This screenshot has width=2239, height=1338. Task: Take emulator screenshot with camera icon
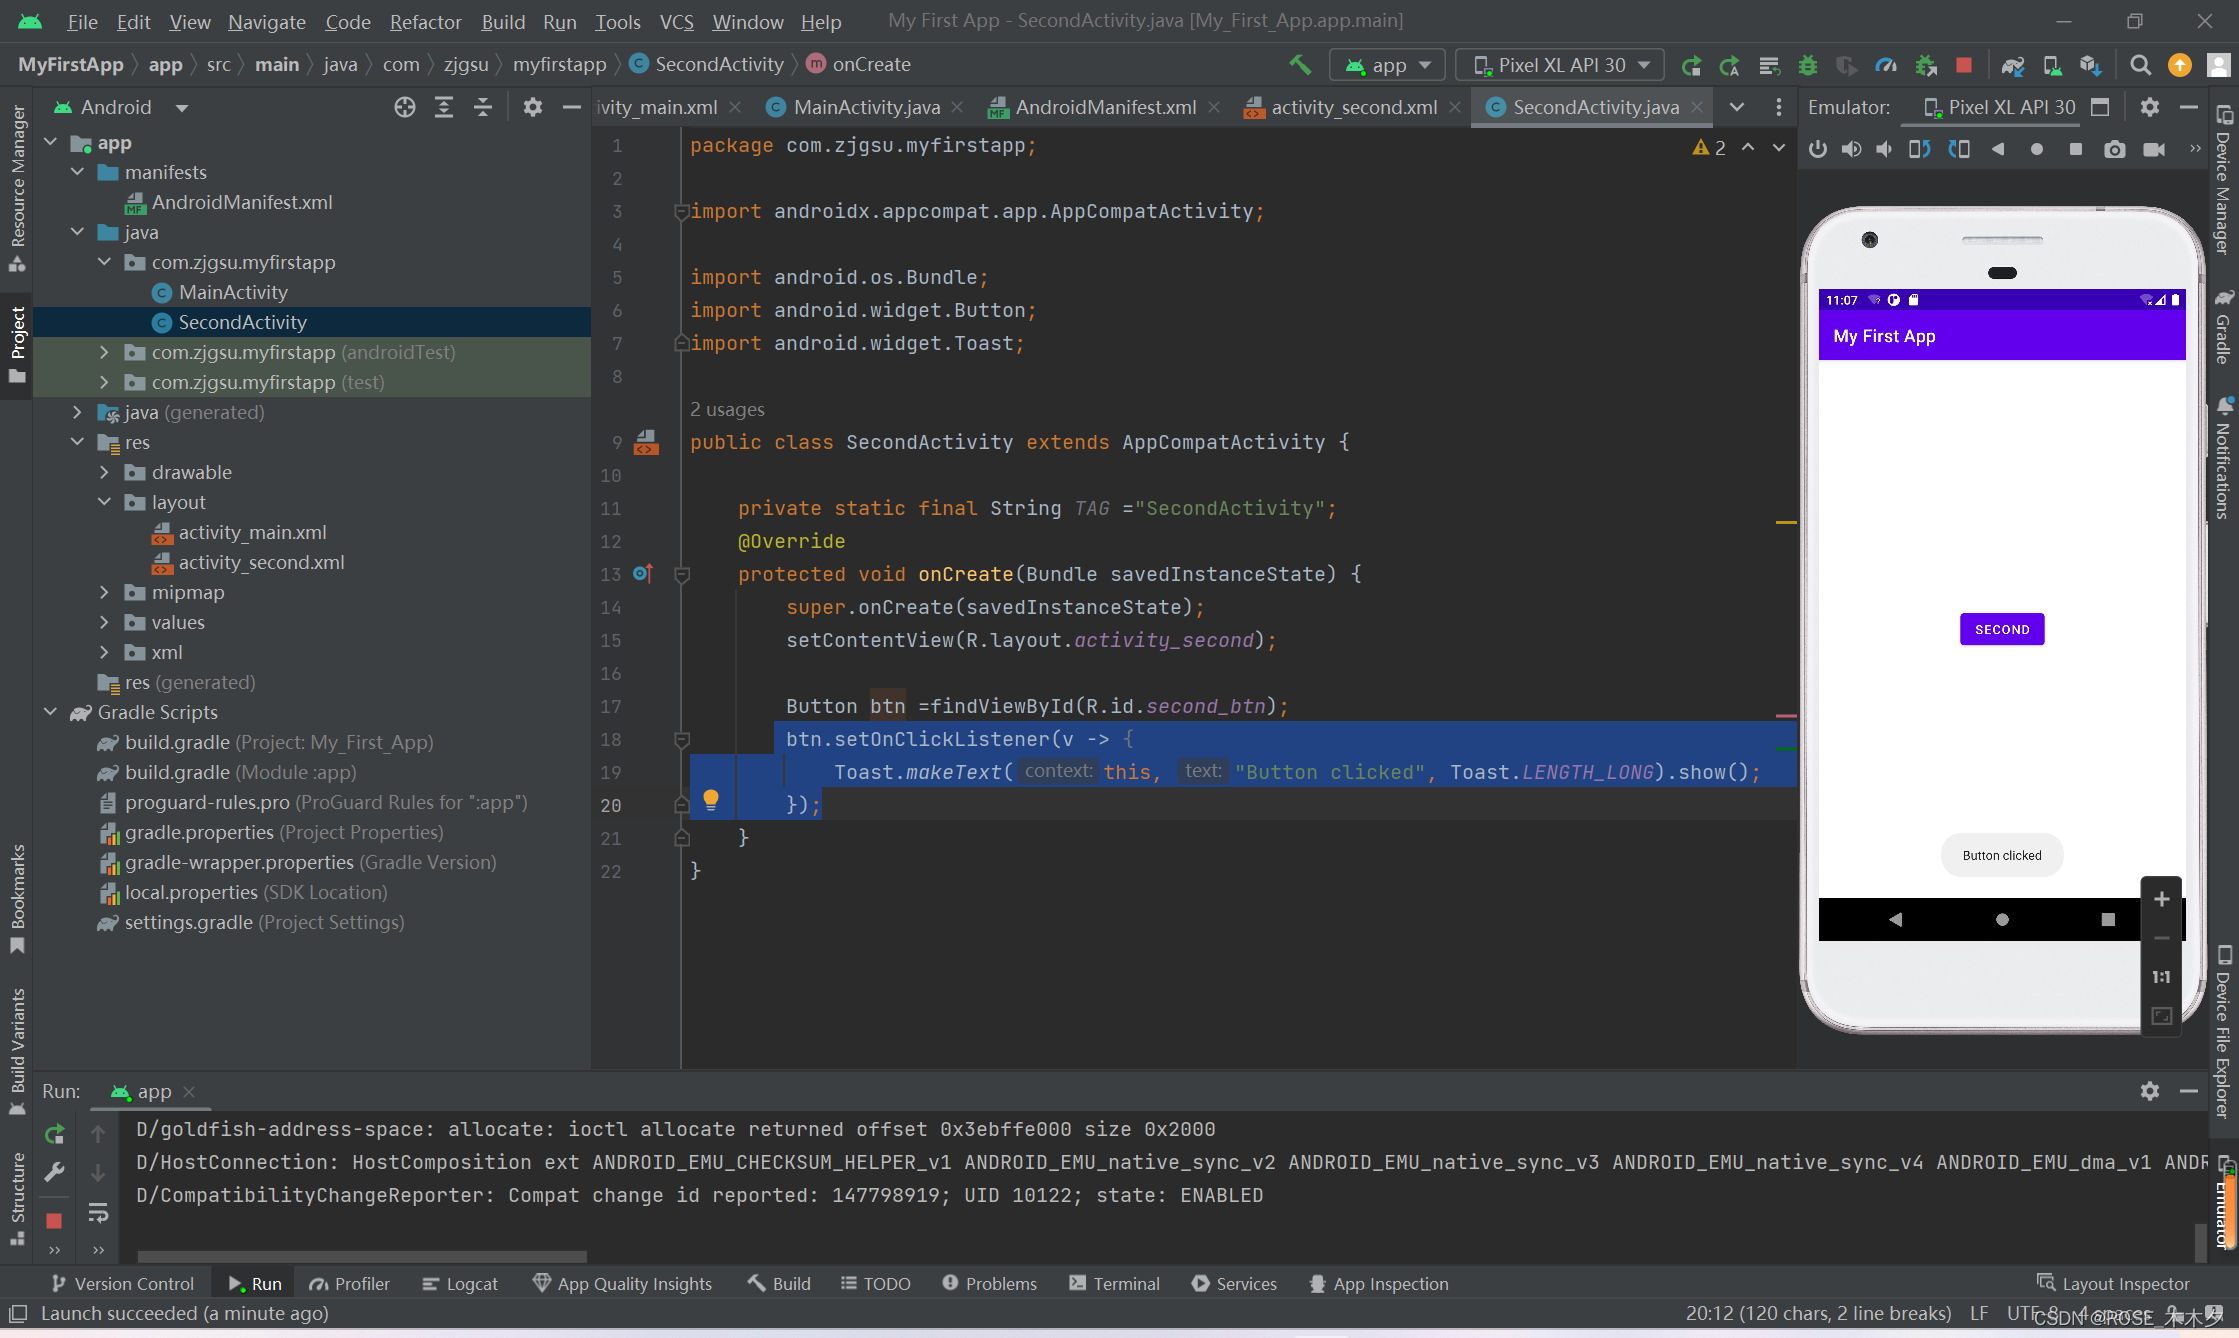[x=2114, y=149]
